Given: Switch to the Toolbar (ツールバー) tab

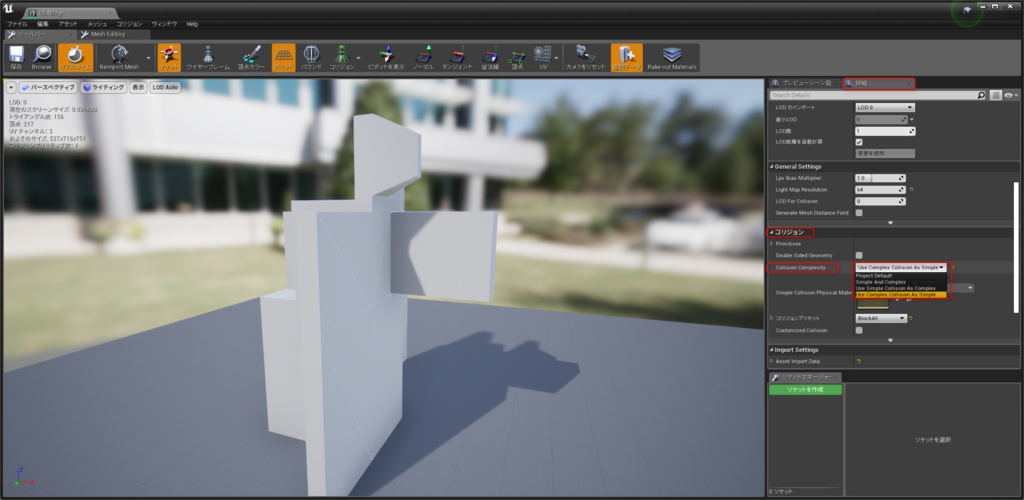Looking at the screenshot, I should click(x=40, y=34).
